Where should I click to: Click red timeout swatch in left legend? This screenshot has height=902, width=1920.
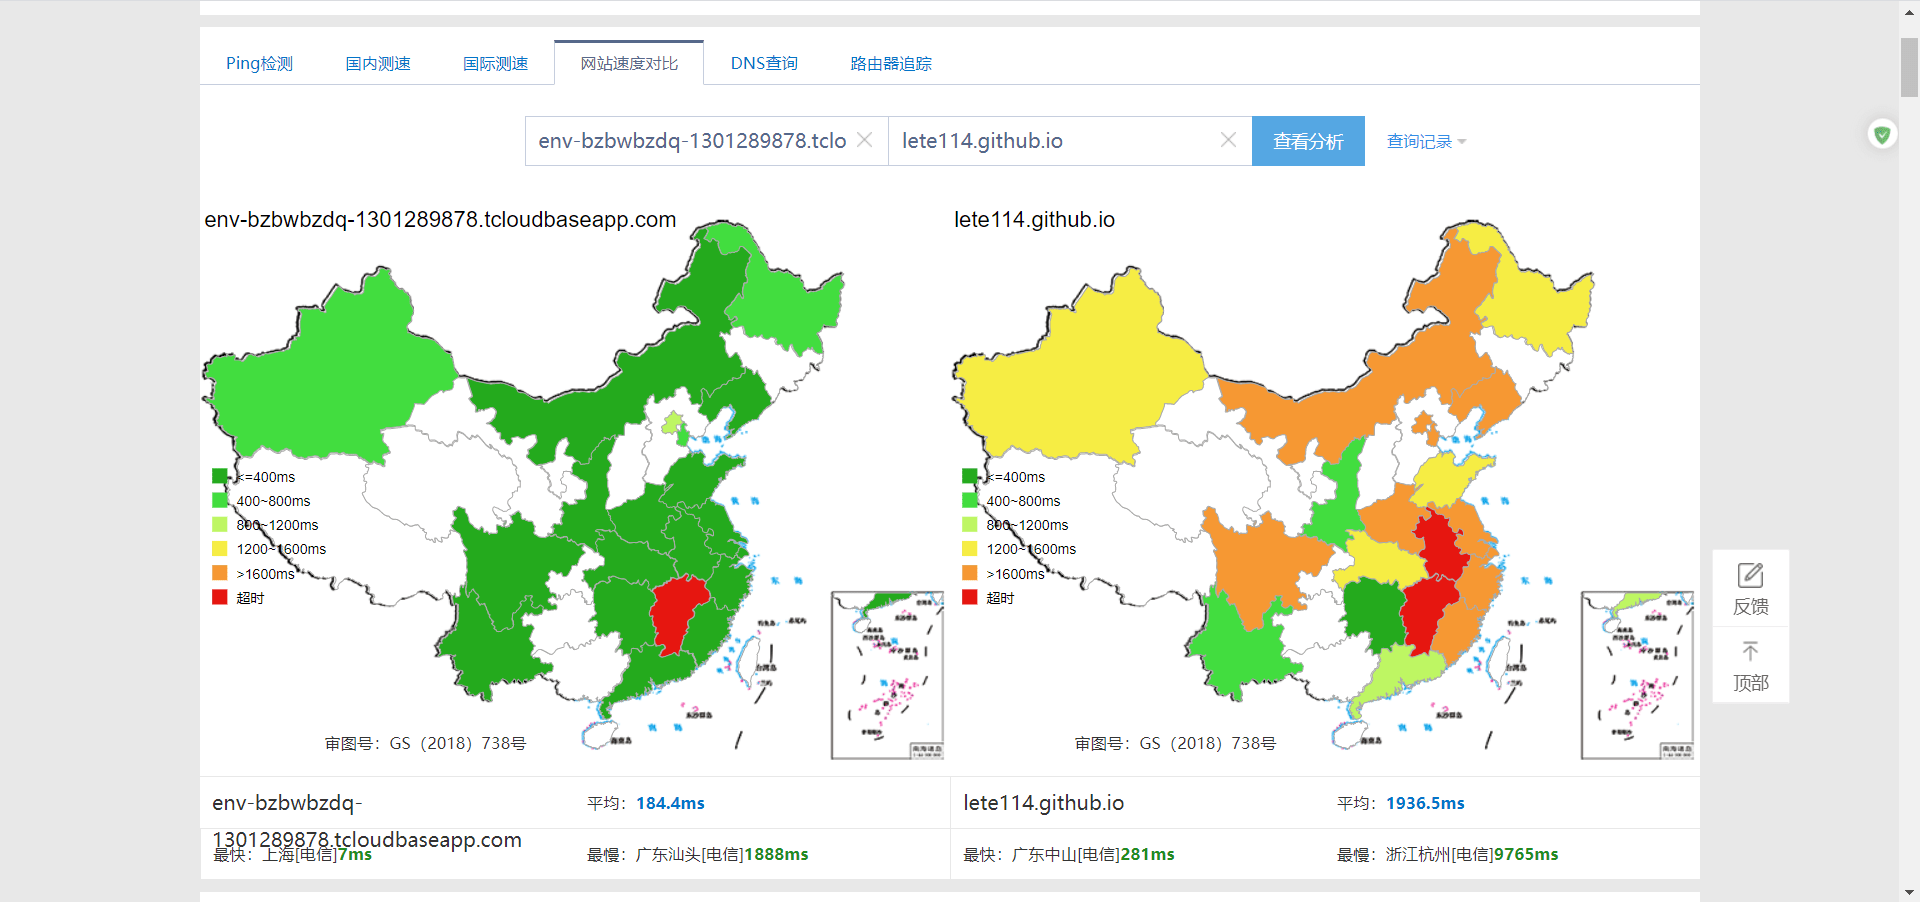220,597
